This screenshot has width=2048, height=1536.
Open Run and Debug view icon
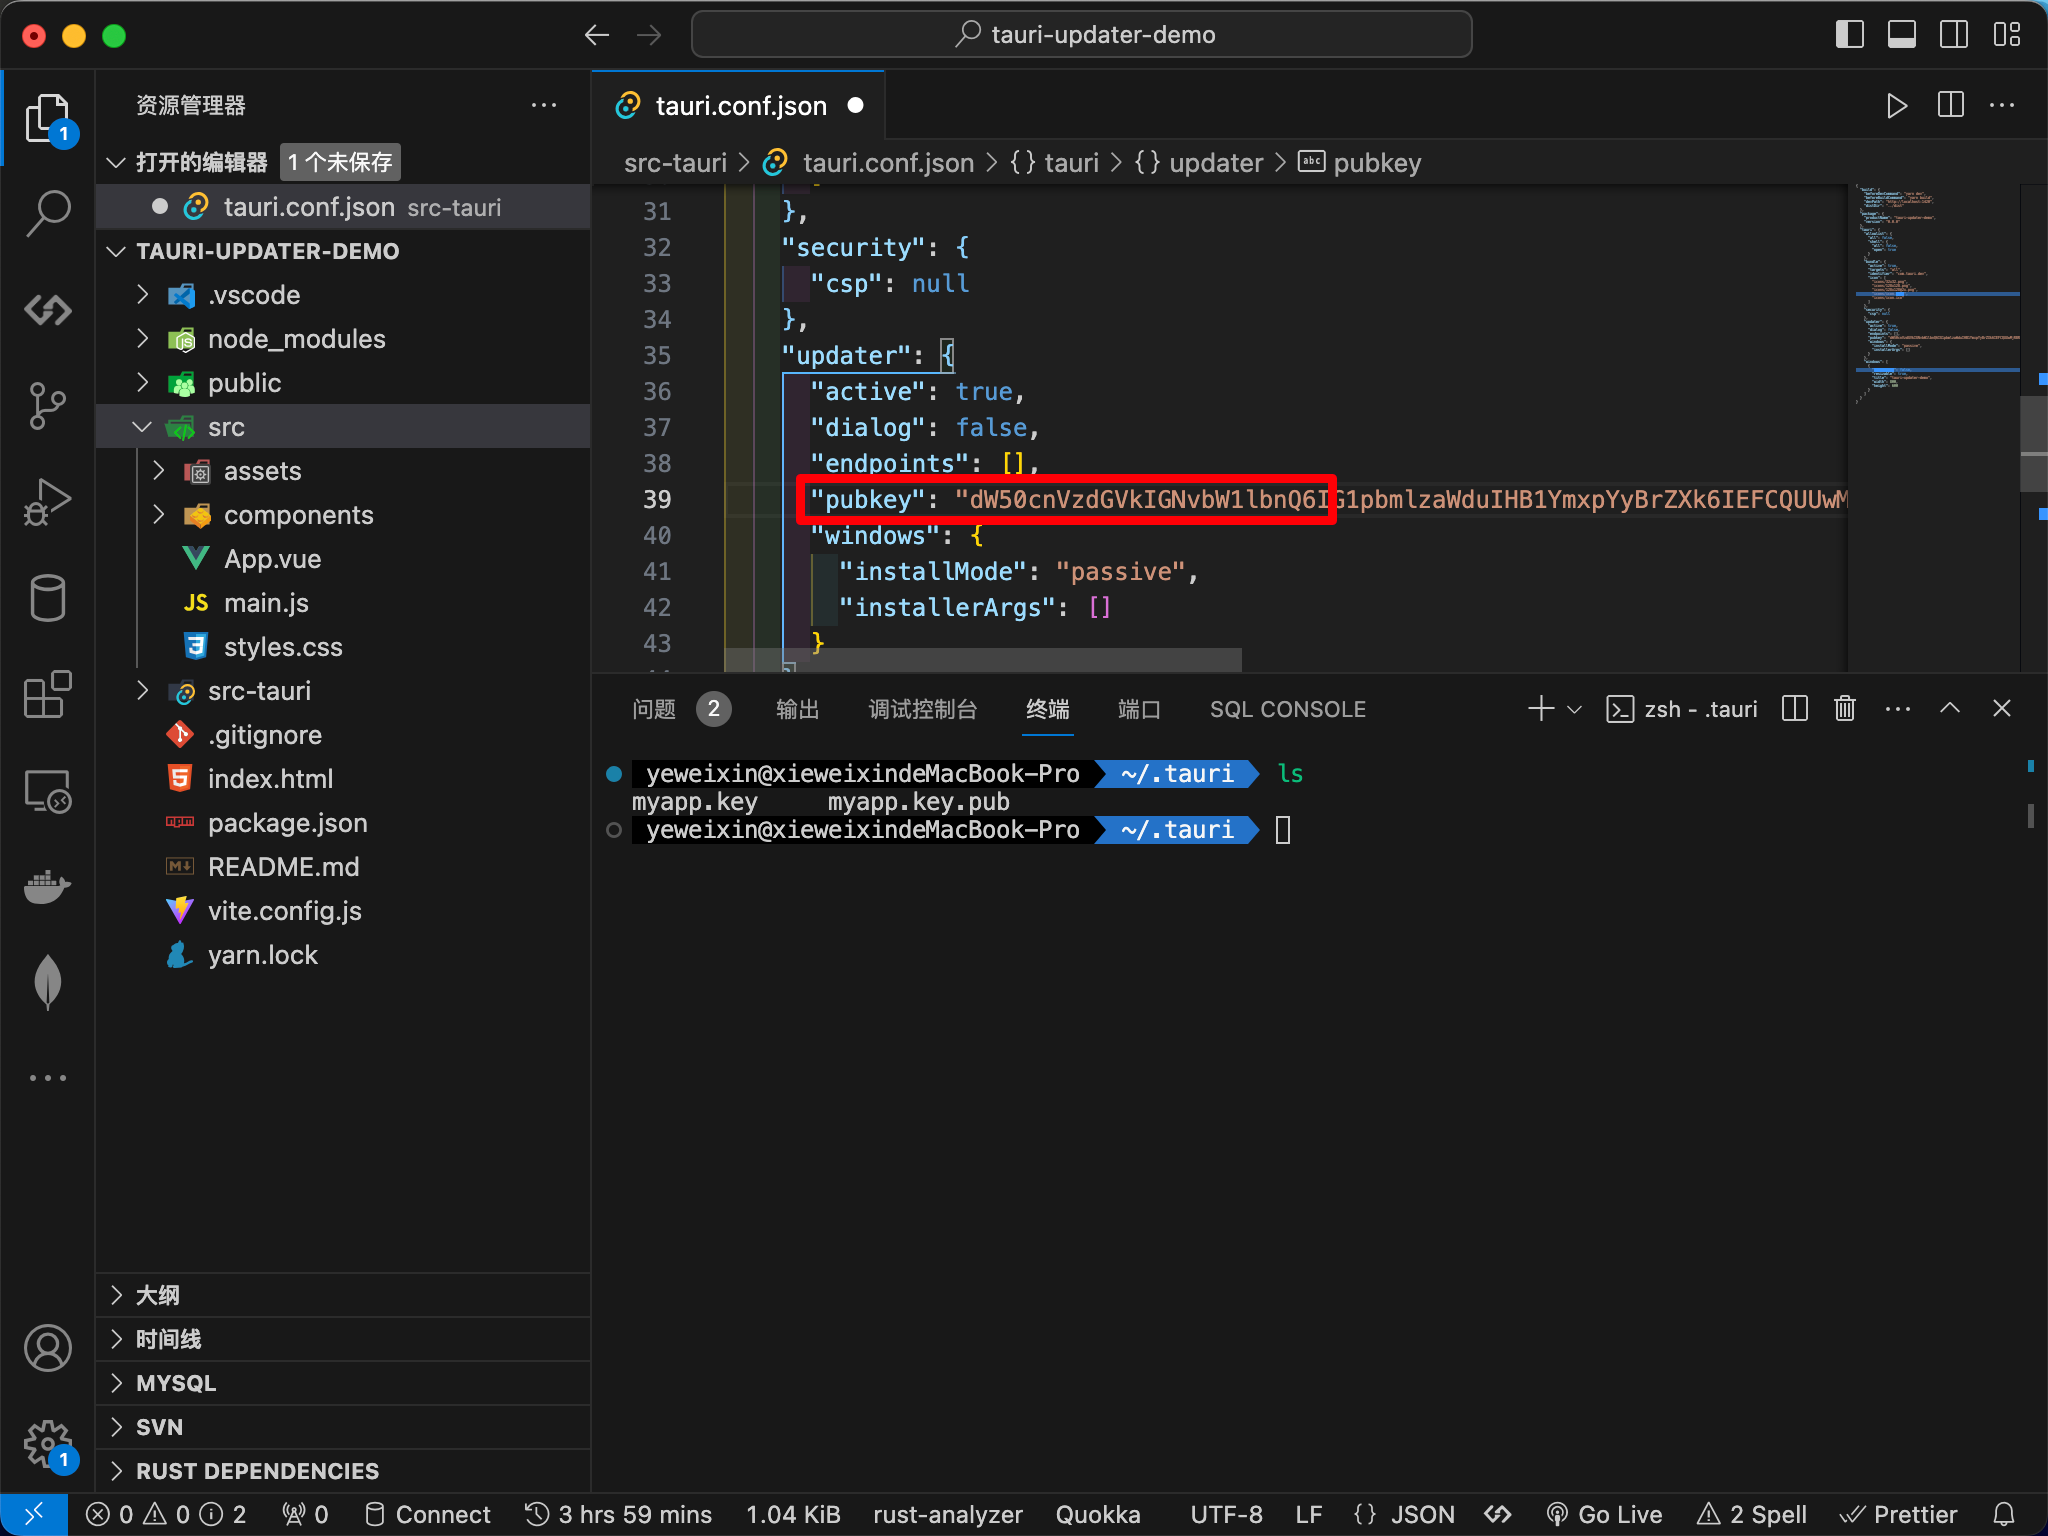coord(47,502)
